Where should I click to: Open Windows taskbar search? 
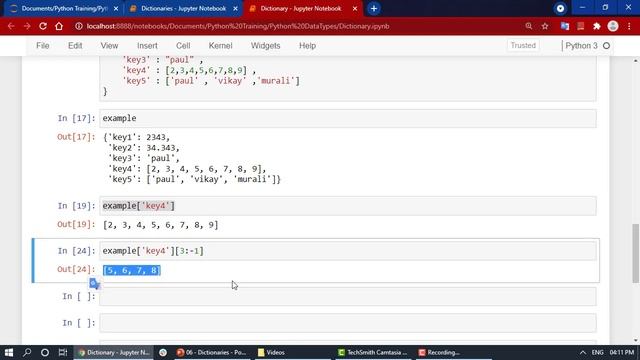click(27, 352)
